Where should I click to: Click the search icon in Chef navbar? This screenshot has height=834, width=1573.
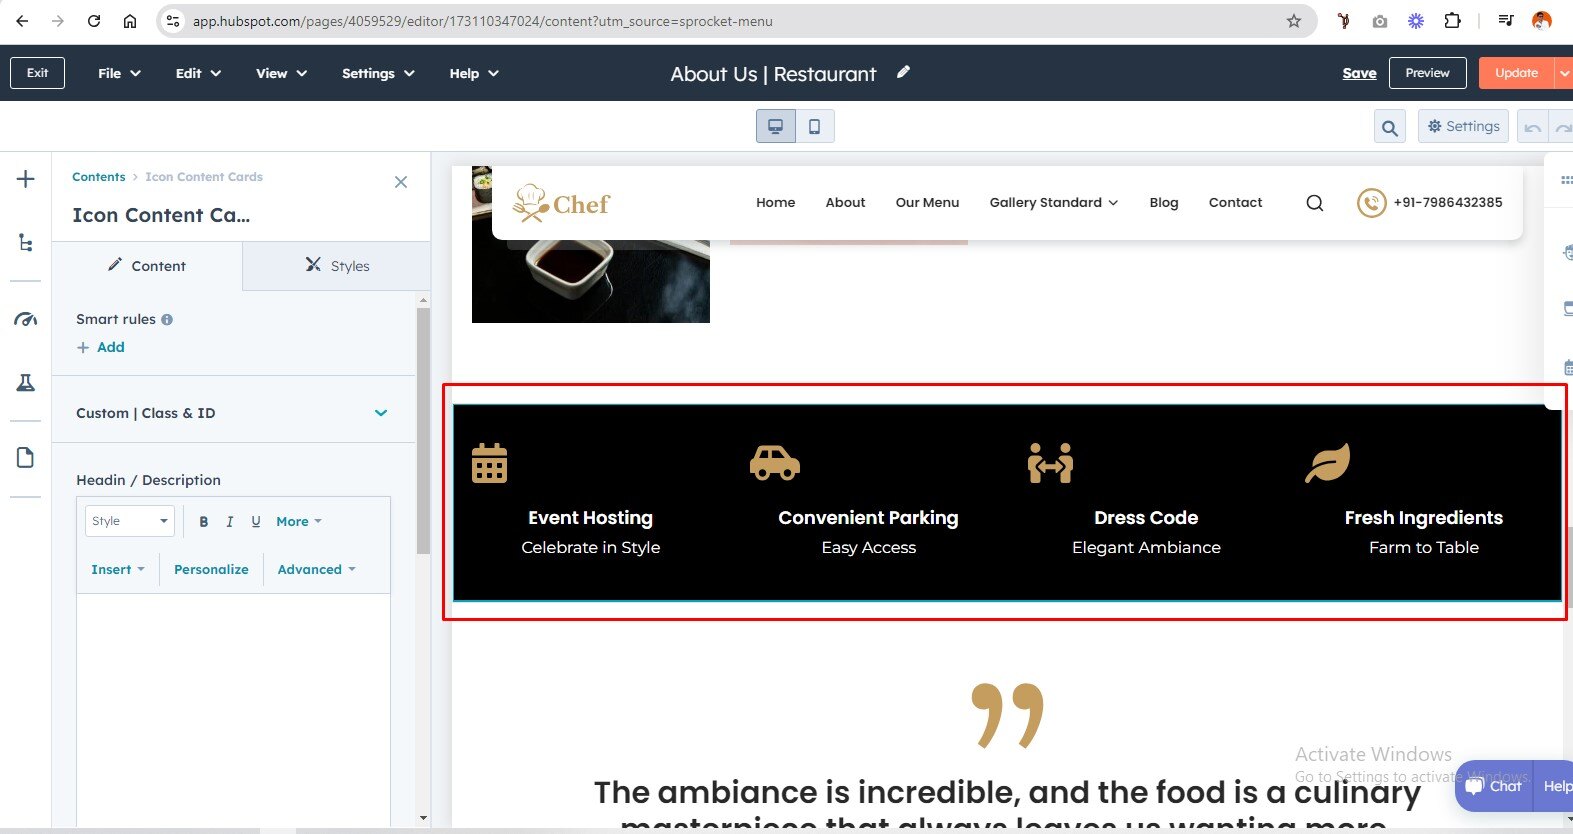click(x=1314, y=203)
